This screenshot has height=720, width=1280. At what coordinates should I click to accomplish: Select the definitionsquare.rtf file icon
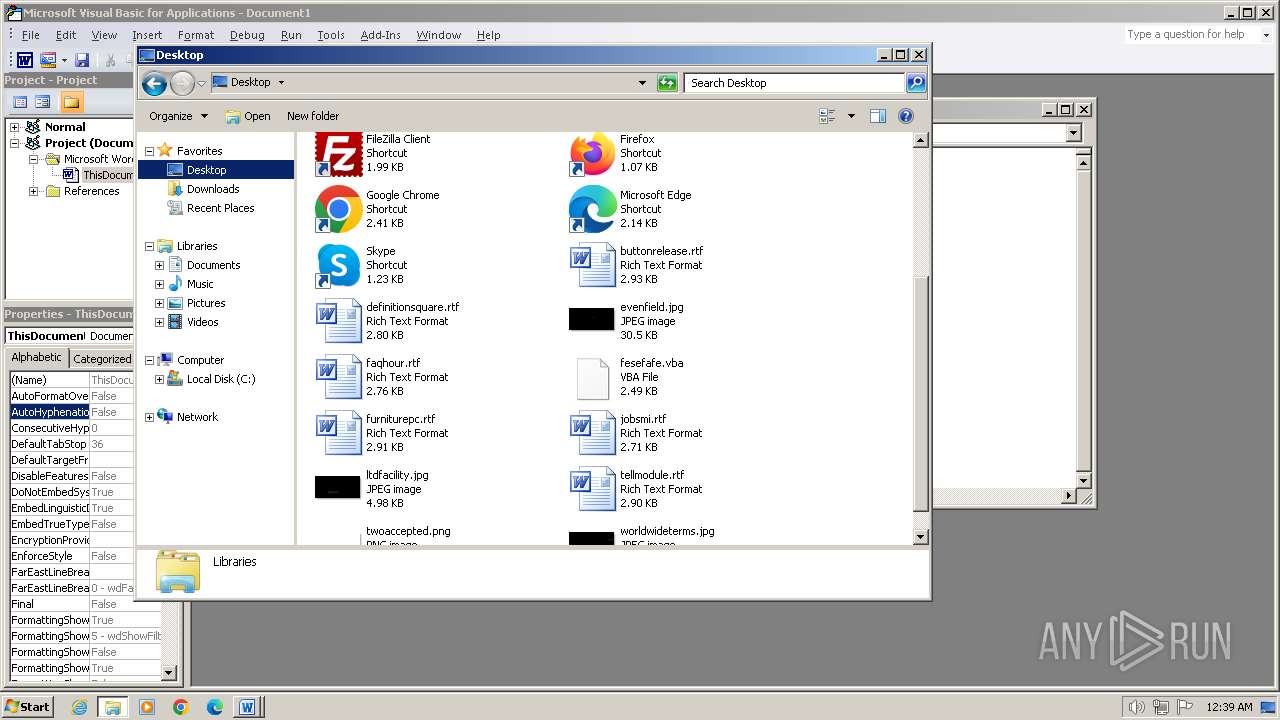point(338,321)
